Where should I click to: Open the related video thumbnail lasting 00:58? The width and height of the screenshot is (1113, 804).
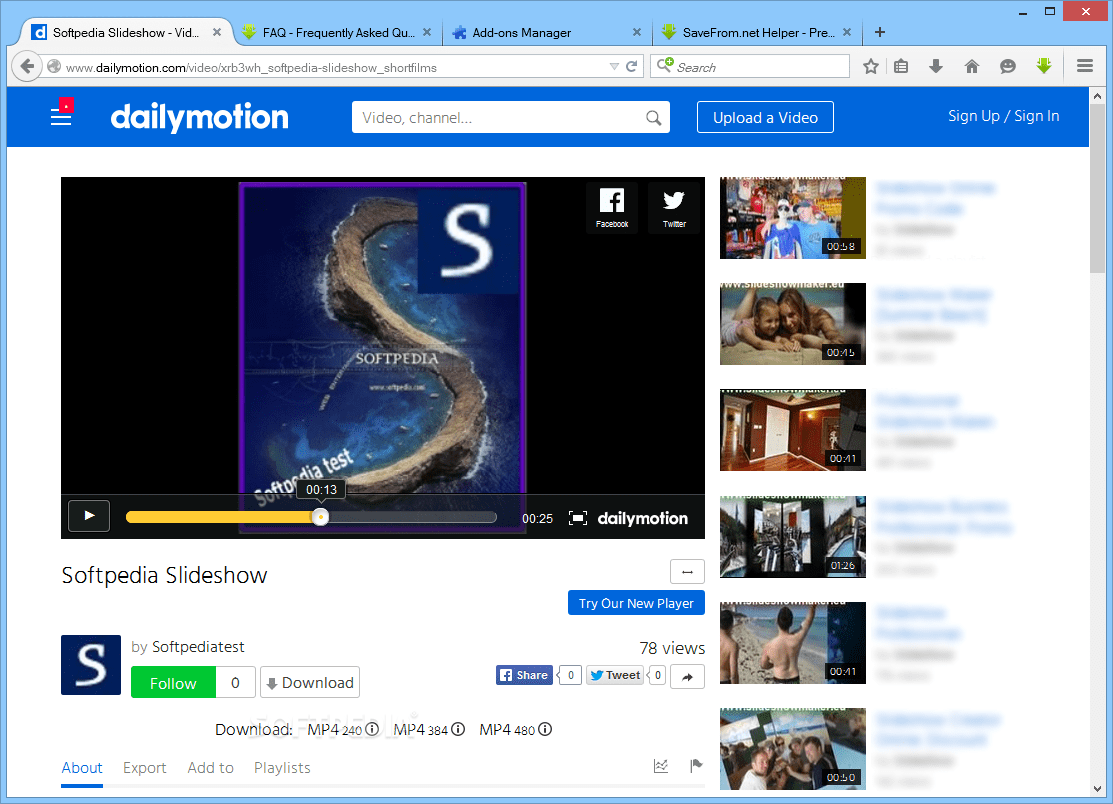click(x=793, y=218)
